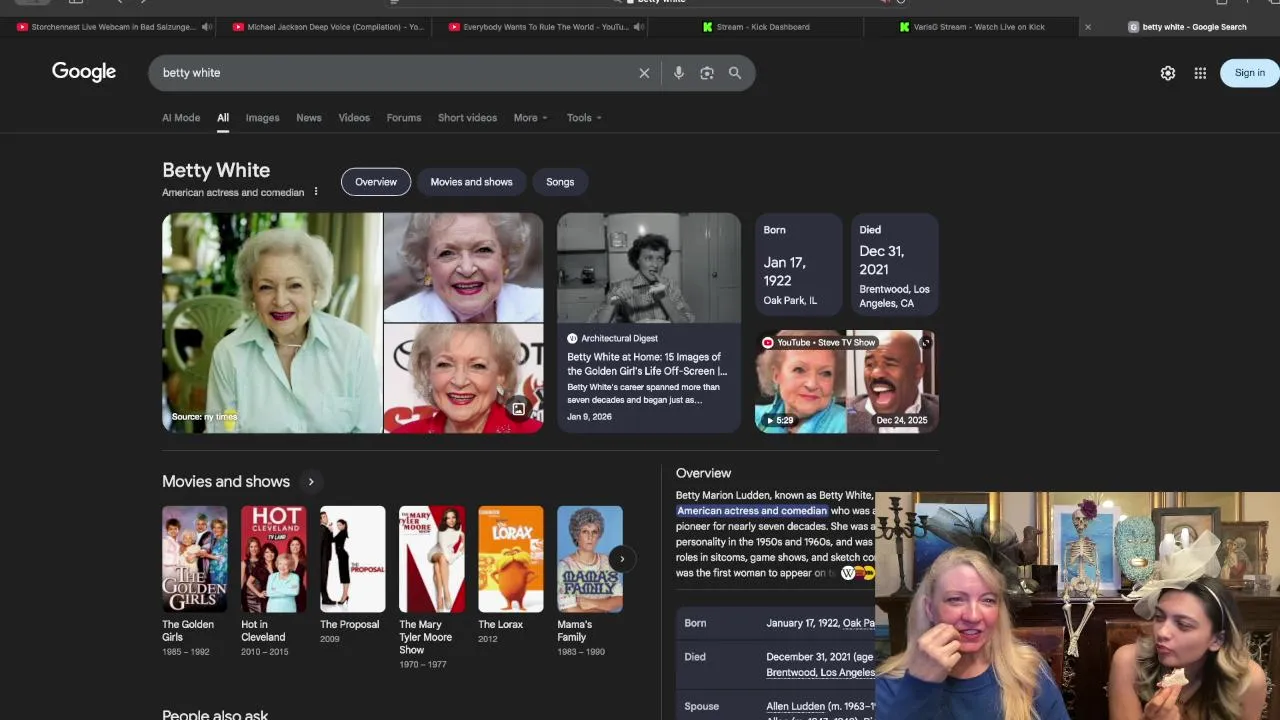Open The Golden Girls poster

[x=195, y=559]
